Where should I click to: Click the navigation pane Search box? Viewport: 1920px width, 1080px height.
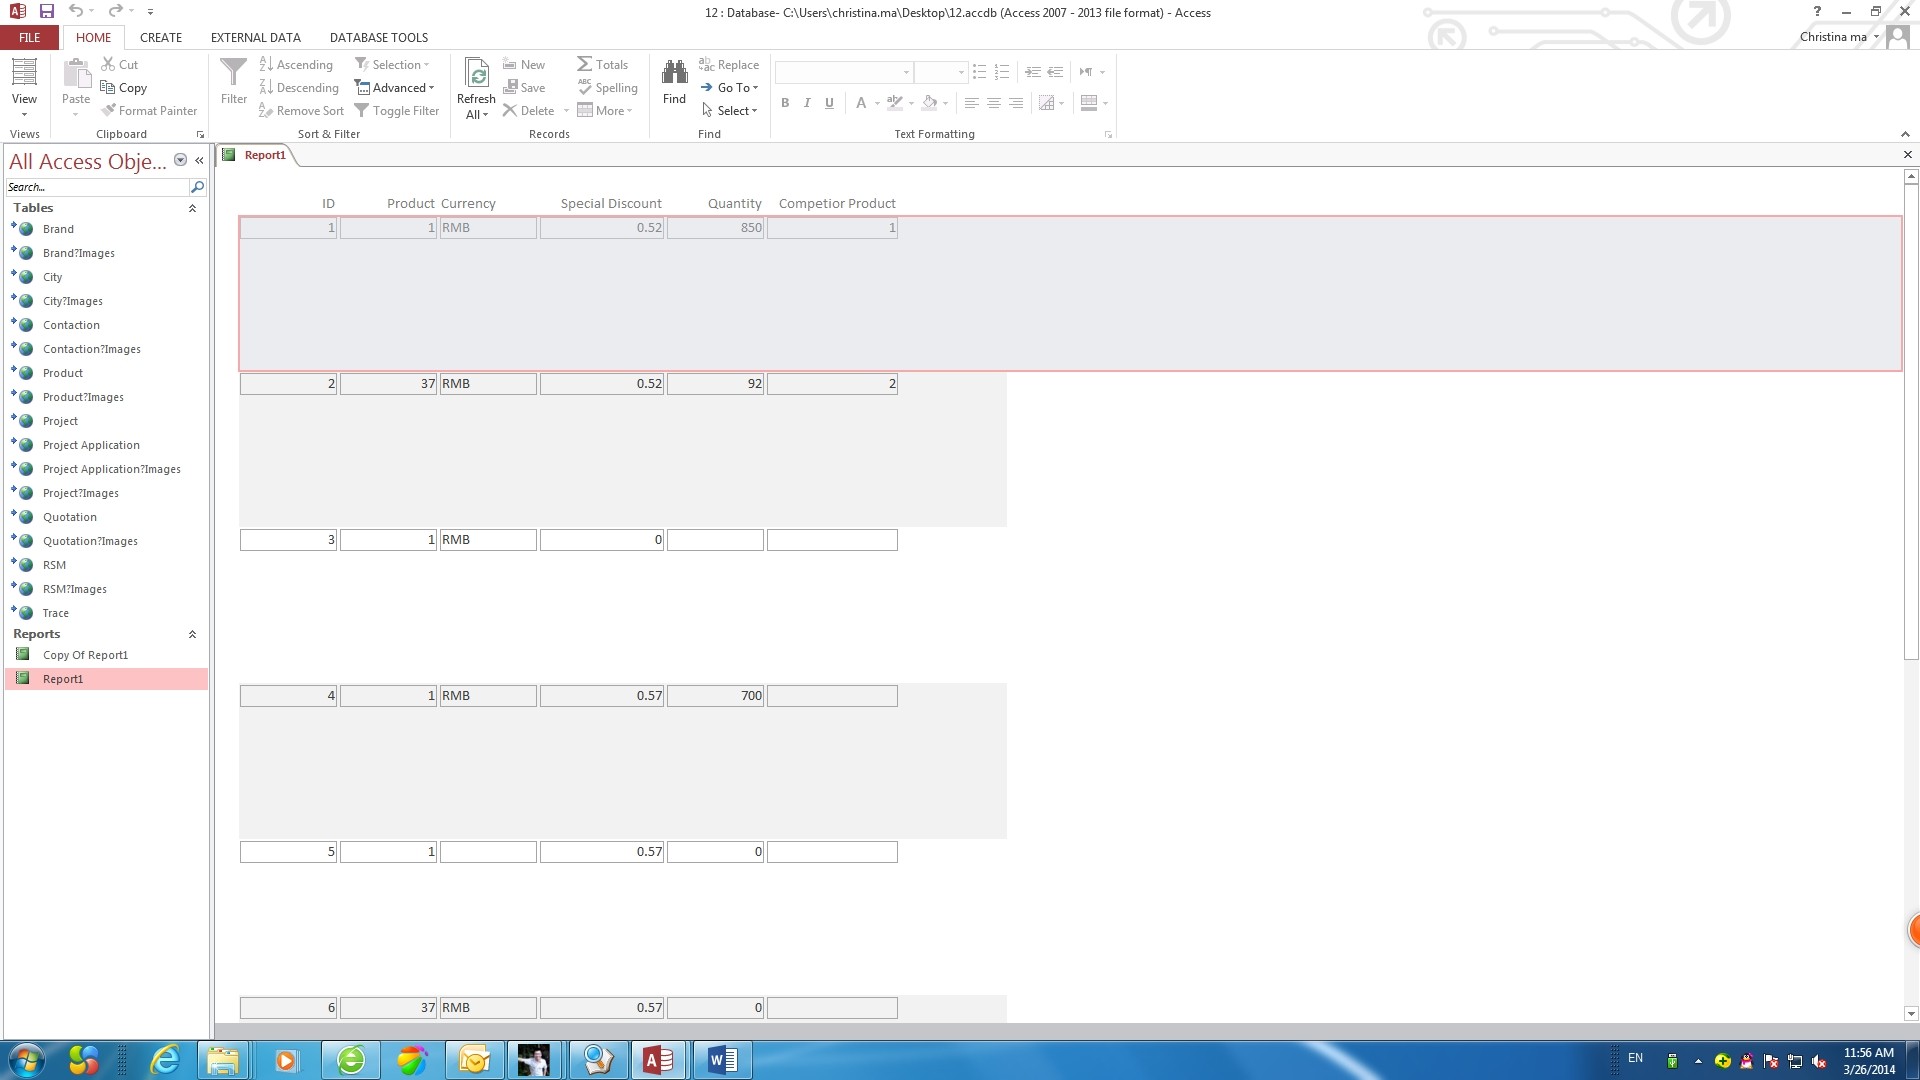pos(97,187)
